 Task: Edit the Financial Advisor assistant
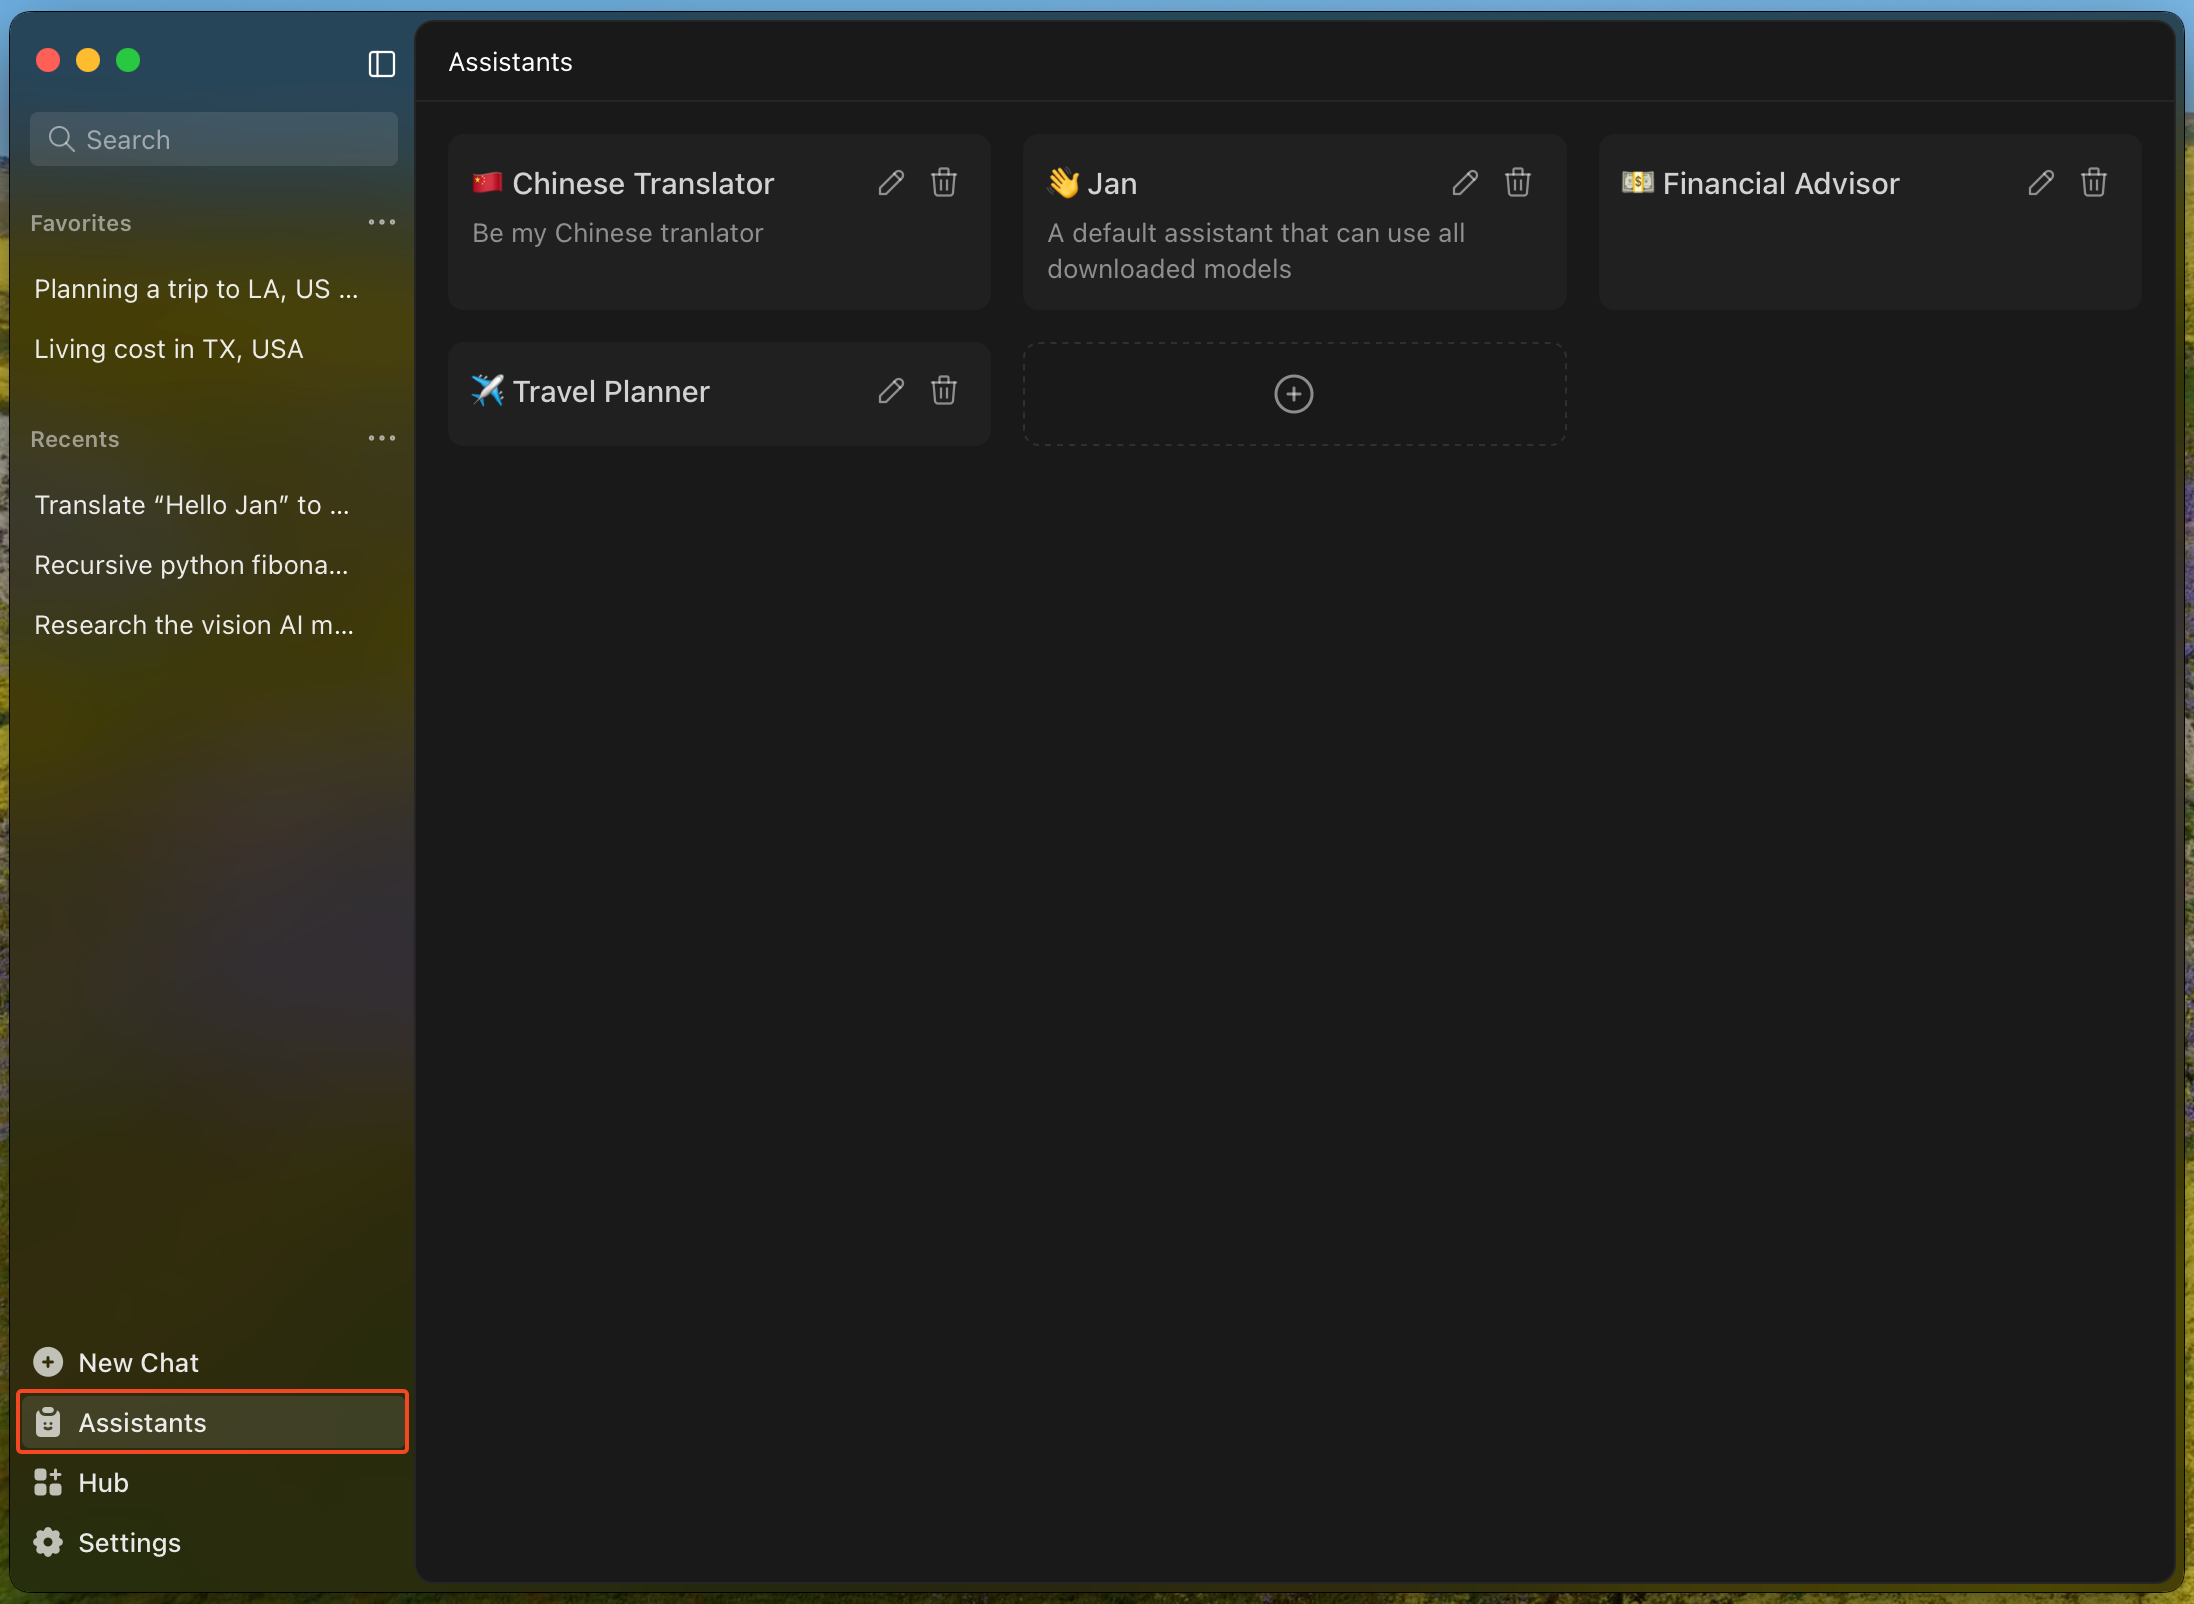click(2039, 183)
